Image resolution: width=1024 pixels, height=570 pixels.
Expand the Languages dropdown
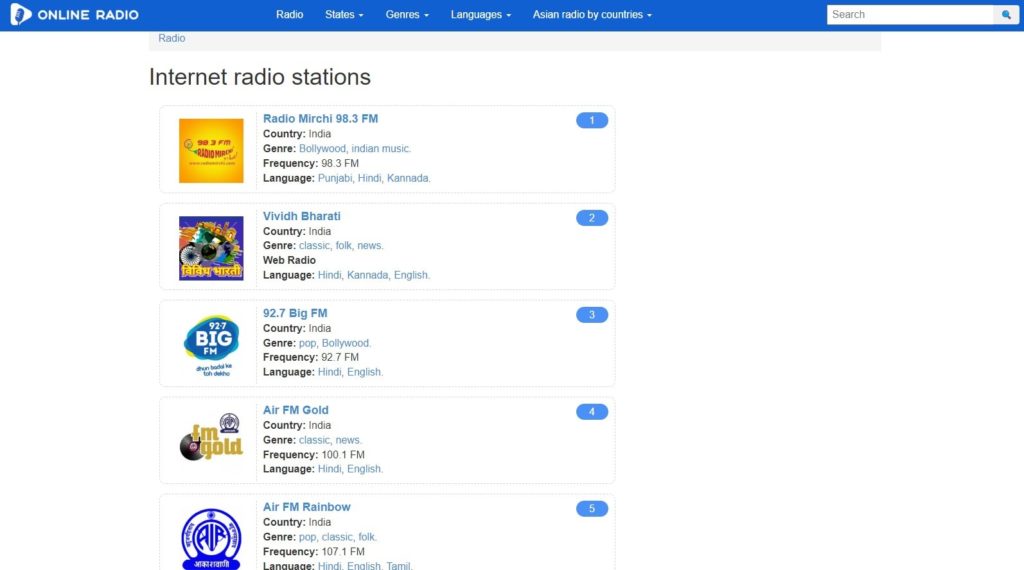click(x=480, y=15)
